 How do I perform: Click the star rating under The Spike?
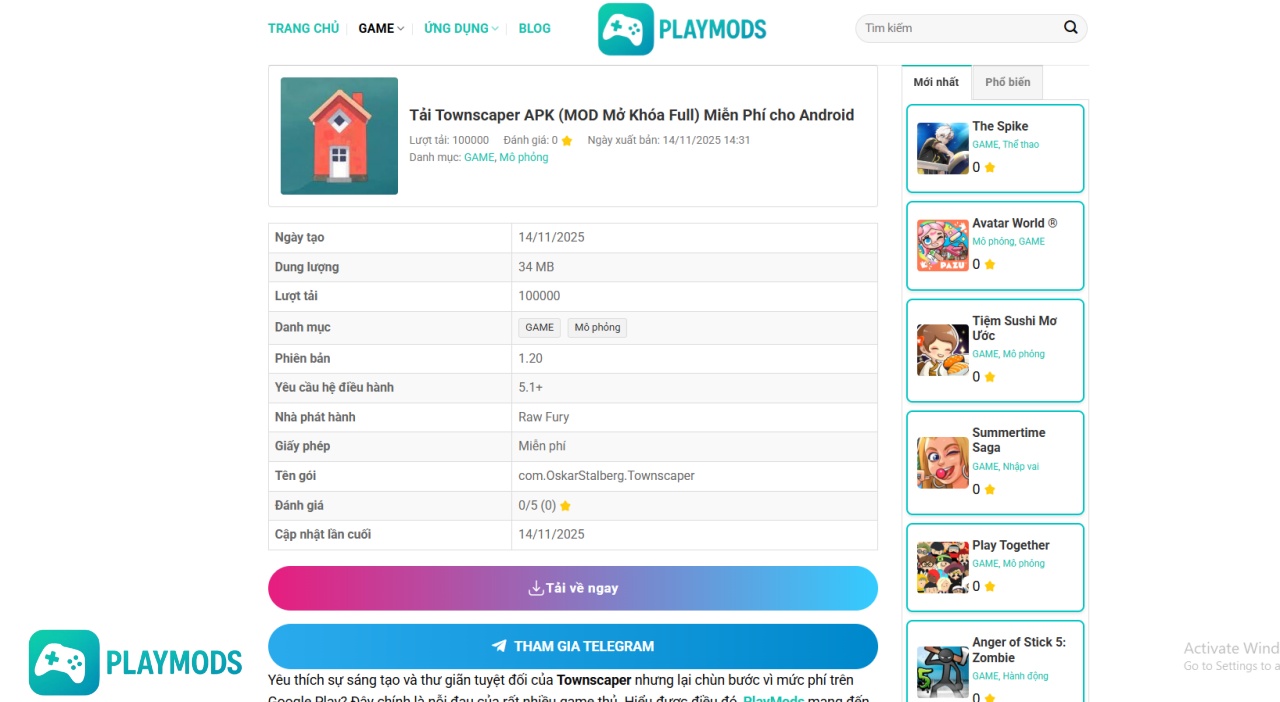point(990,168)
